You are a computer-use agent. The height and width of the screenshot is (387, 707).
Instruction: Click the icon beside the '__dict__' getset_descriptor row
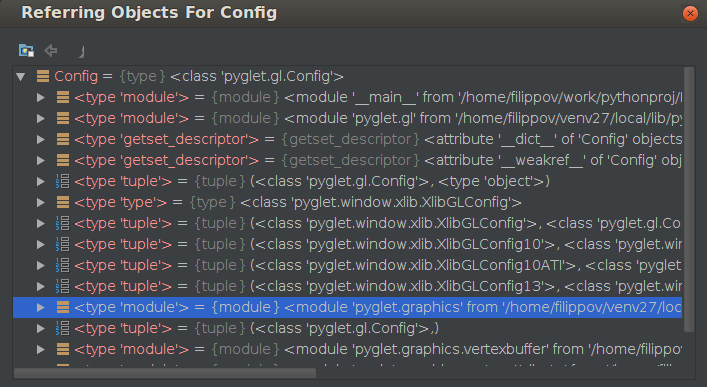(63, 139)
